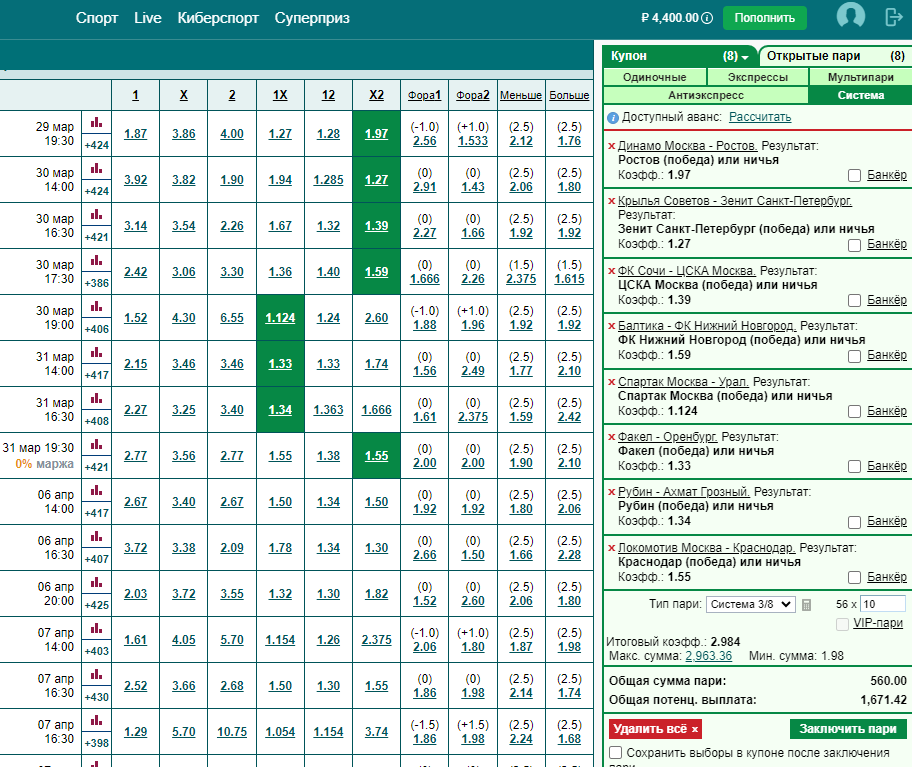
Task: Open the Киберспорт menu
Action: coord(218,18)
